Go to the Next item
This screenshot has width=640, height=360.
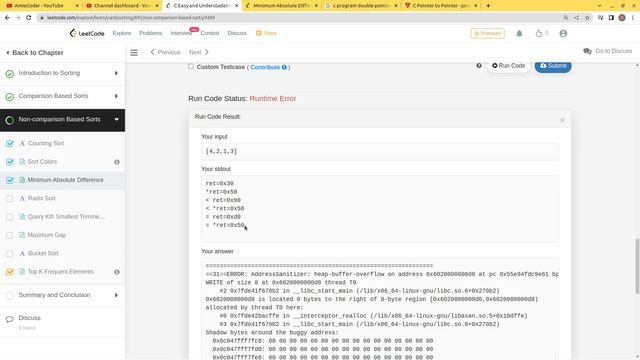(x=199, y=52)
